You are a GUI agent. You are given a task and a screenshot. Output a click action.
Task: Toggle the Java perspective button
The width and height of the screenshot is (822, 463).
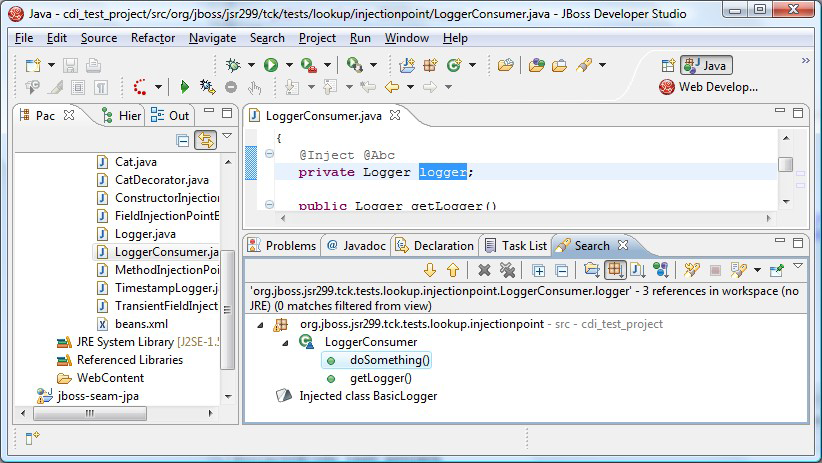point(706,66)
